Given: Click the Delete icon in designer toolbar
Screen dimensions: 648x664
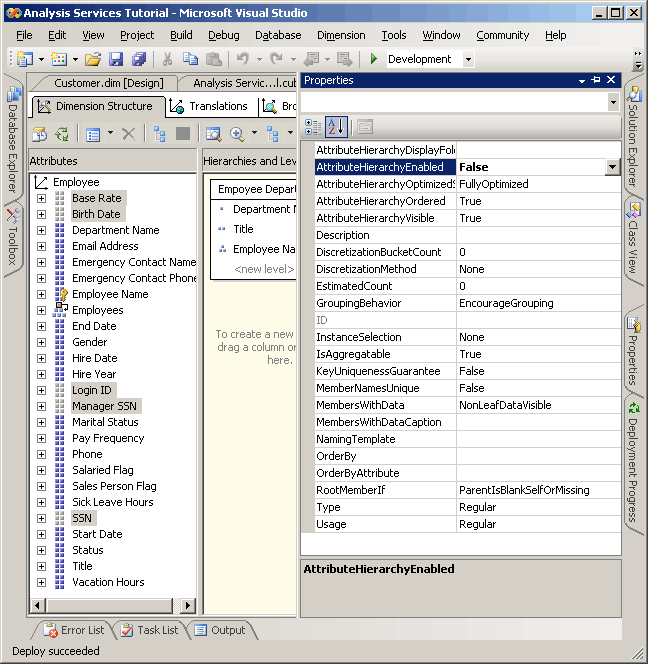Looking at the screenshot, I should [128, 134].
